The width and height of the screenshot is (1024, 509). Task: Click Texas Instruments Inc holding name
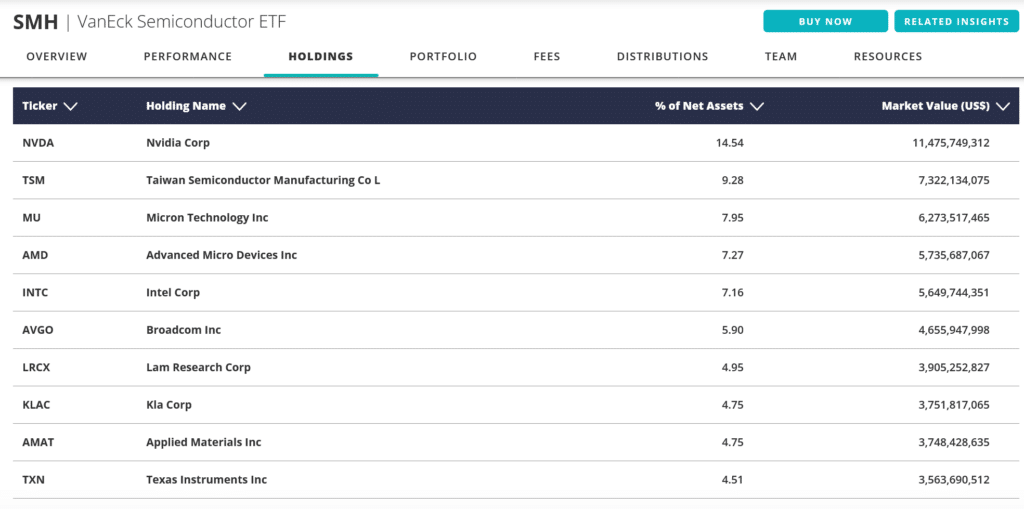point(206,480)
